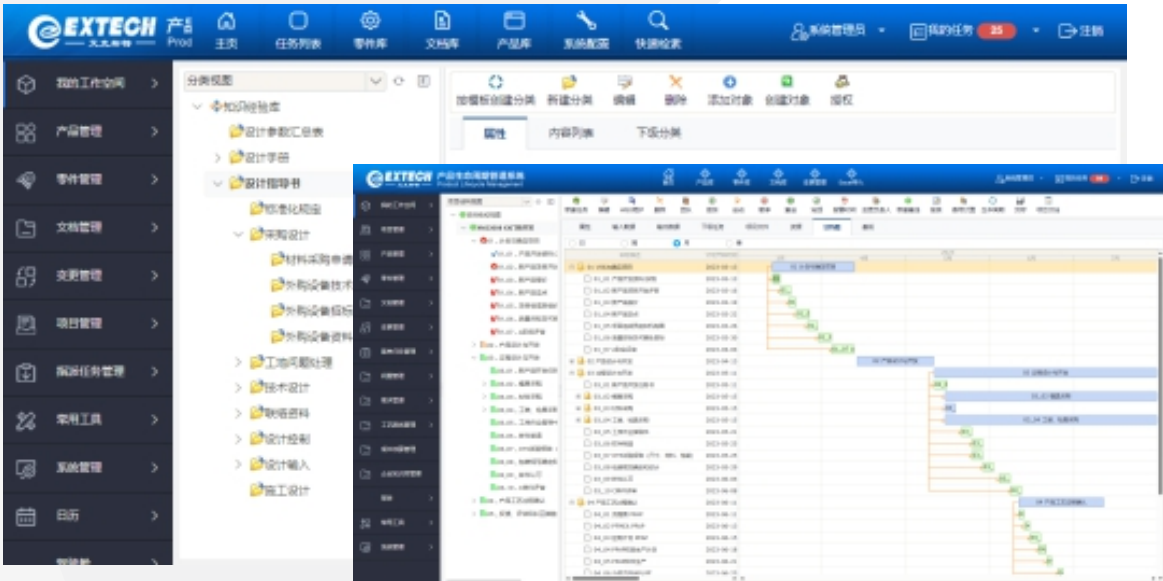Expand 项目管理 sidebar chevron
This screenshot has height=581, width=1163.
pyautogui.click(x=154, y=324)
